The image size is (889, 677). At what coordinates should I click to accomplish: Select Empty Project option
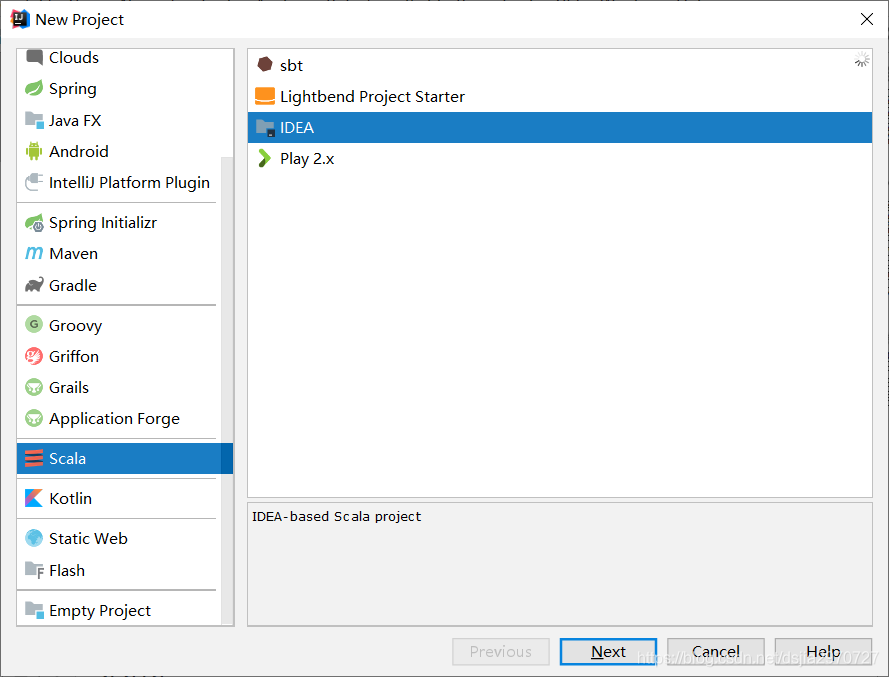coord(100,610)
